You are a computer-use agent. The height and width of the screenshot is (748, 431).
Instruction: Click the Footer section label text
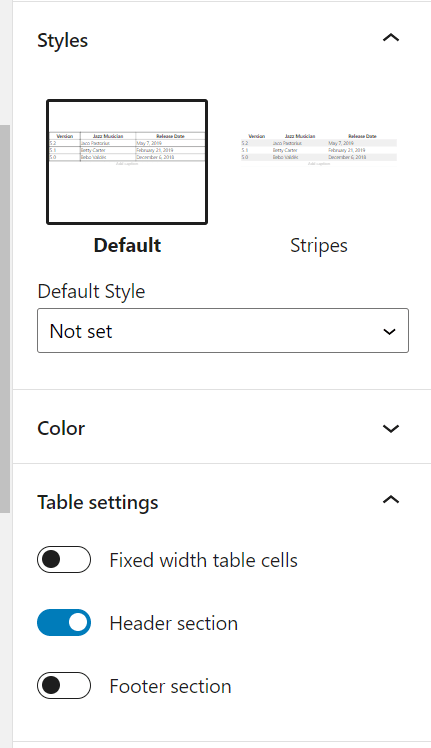tap(170, 686)
